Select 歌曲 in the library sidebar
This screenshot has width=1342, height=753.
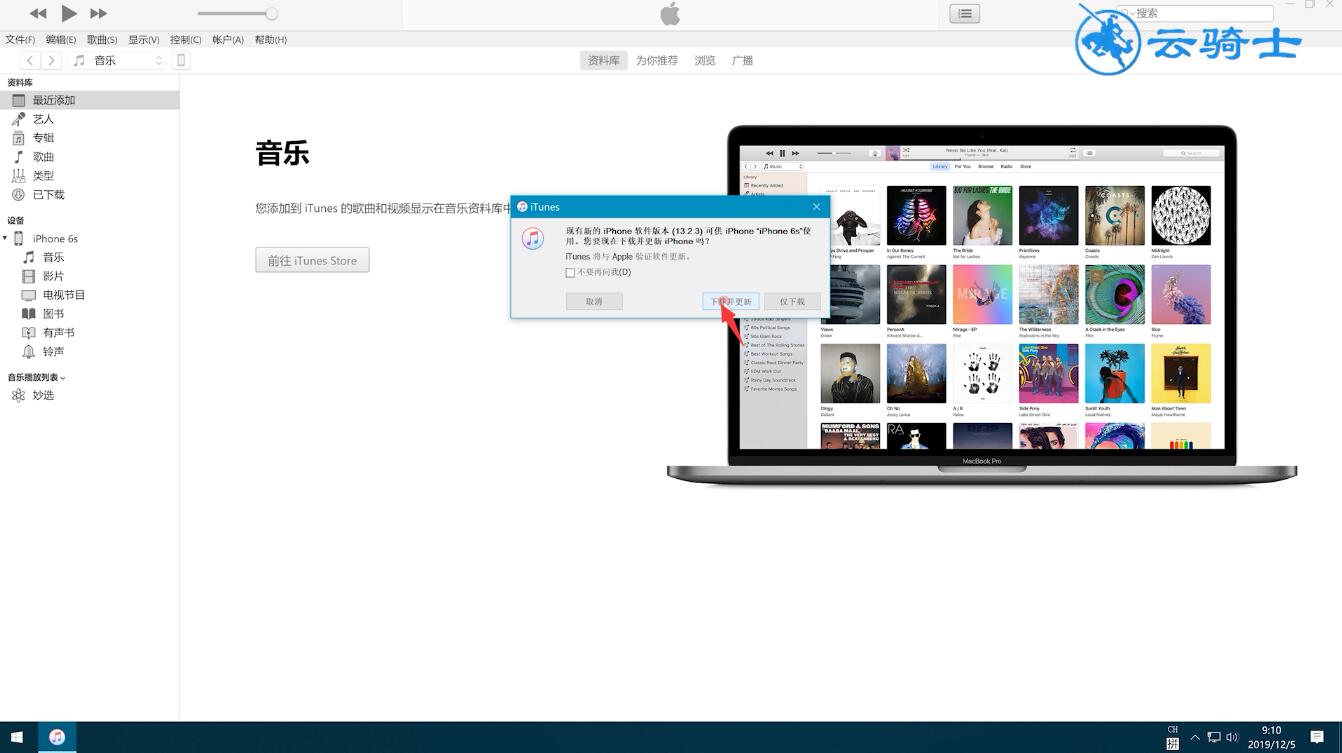click(89, 157)
